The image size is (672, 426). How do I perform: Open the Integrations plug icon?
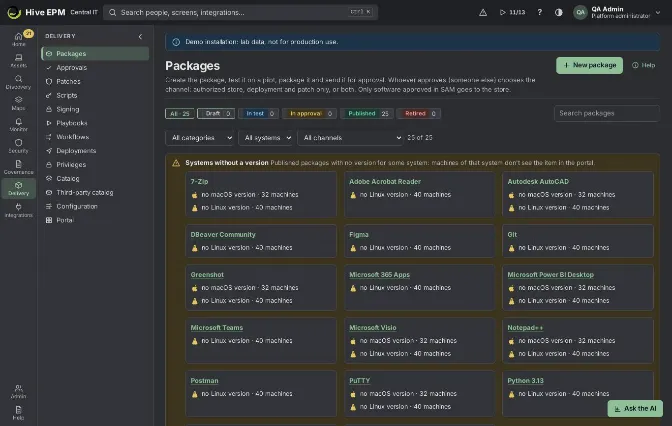click(18, 210)
